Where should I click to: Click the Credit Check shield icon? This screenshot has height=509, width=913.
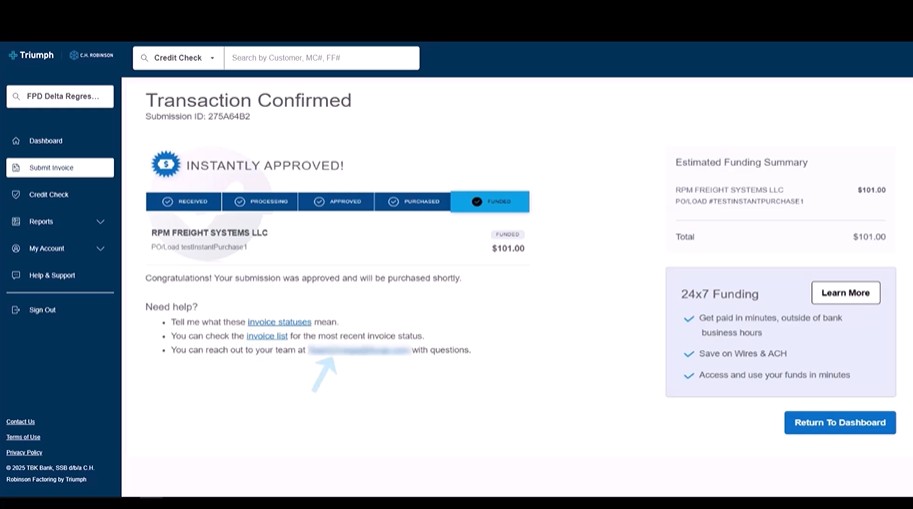[16, 195]
